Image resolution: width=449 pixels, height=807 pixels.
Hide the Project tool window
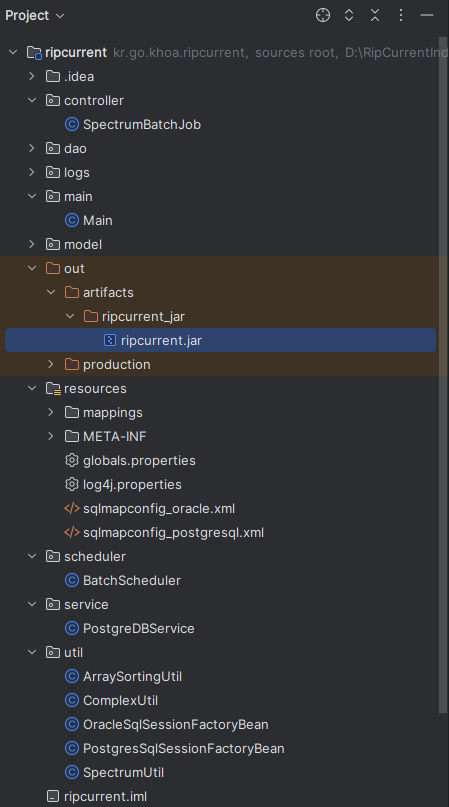click(427, 15)
